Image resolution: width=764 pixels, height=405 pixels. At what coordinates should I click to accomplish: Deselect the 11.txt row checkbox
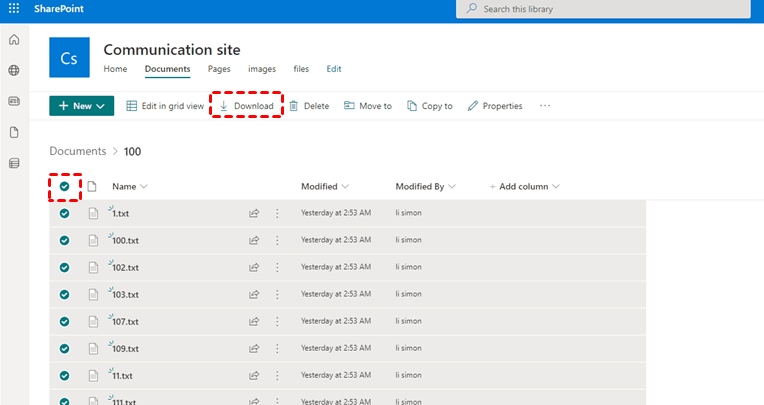pos(64,376)
